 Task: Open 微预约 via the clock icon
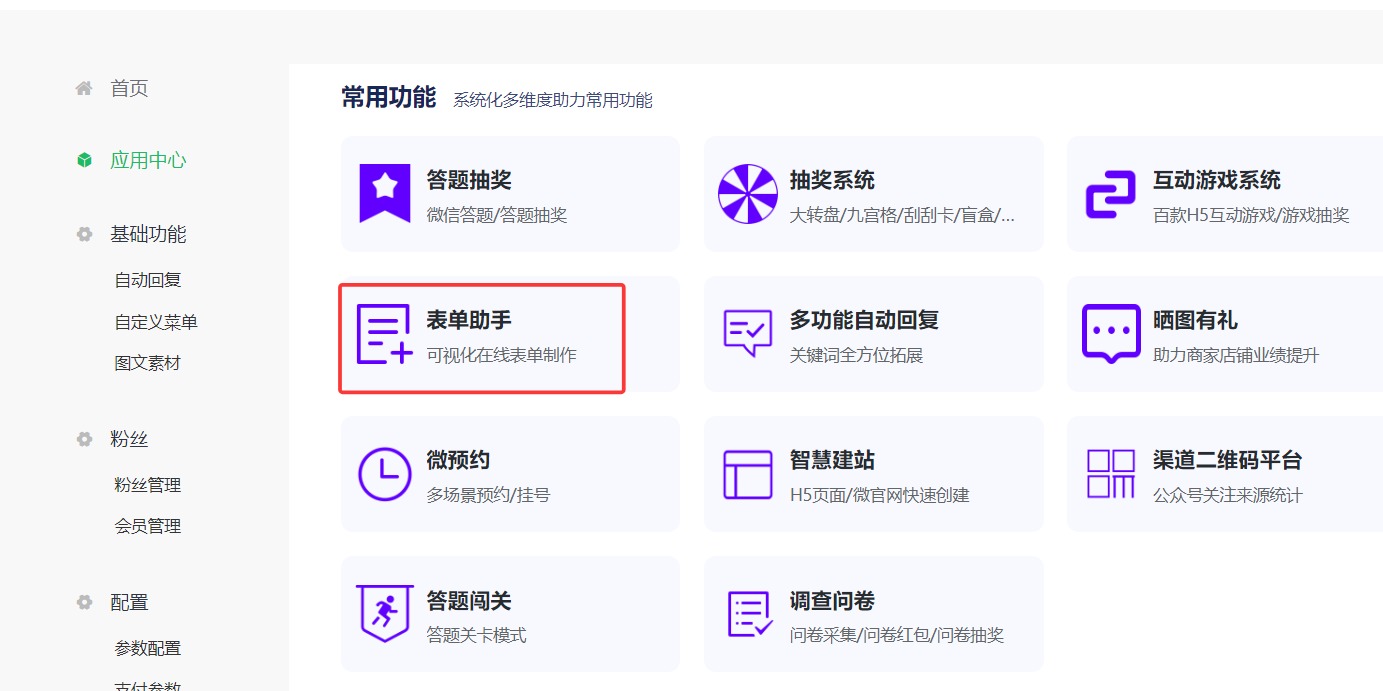click(385, 473)
